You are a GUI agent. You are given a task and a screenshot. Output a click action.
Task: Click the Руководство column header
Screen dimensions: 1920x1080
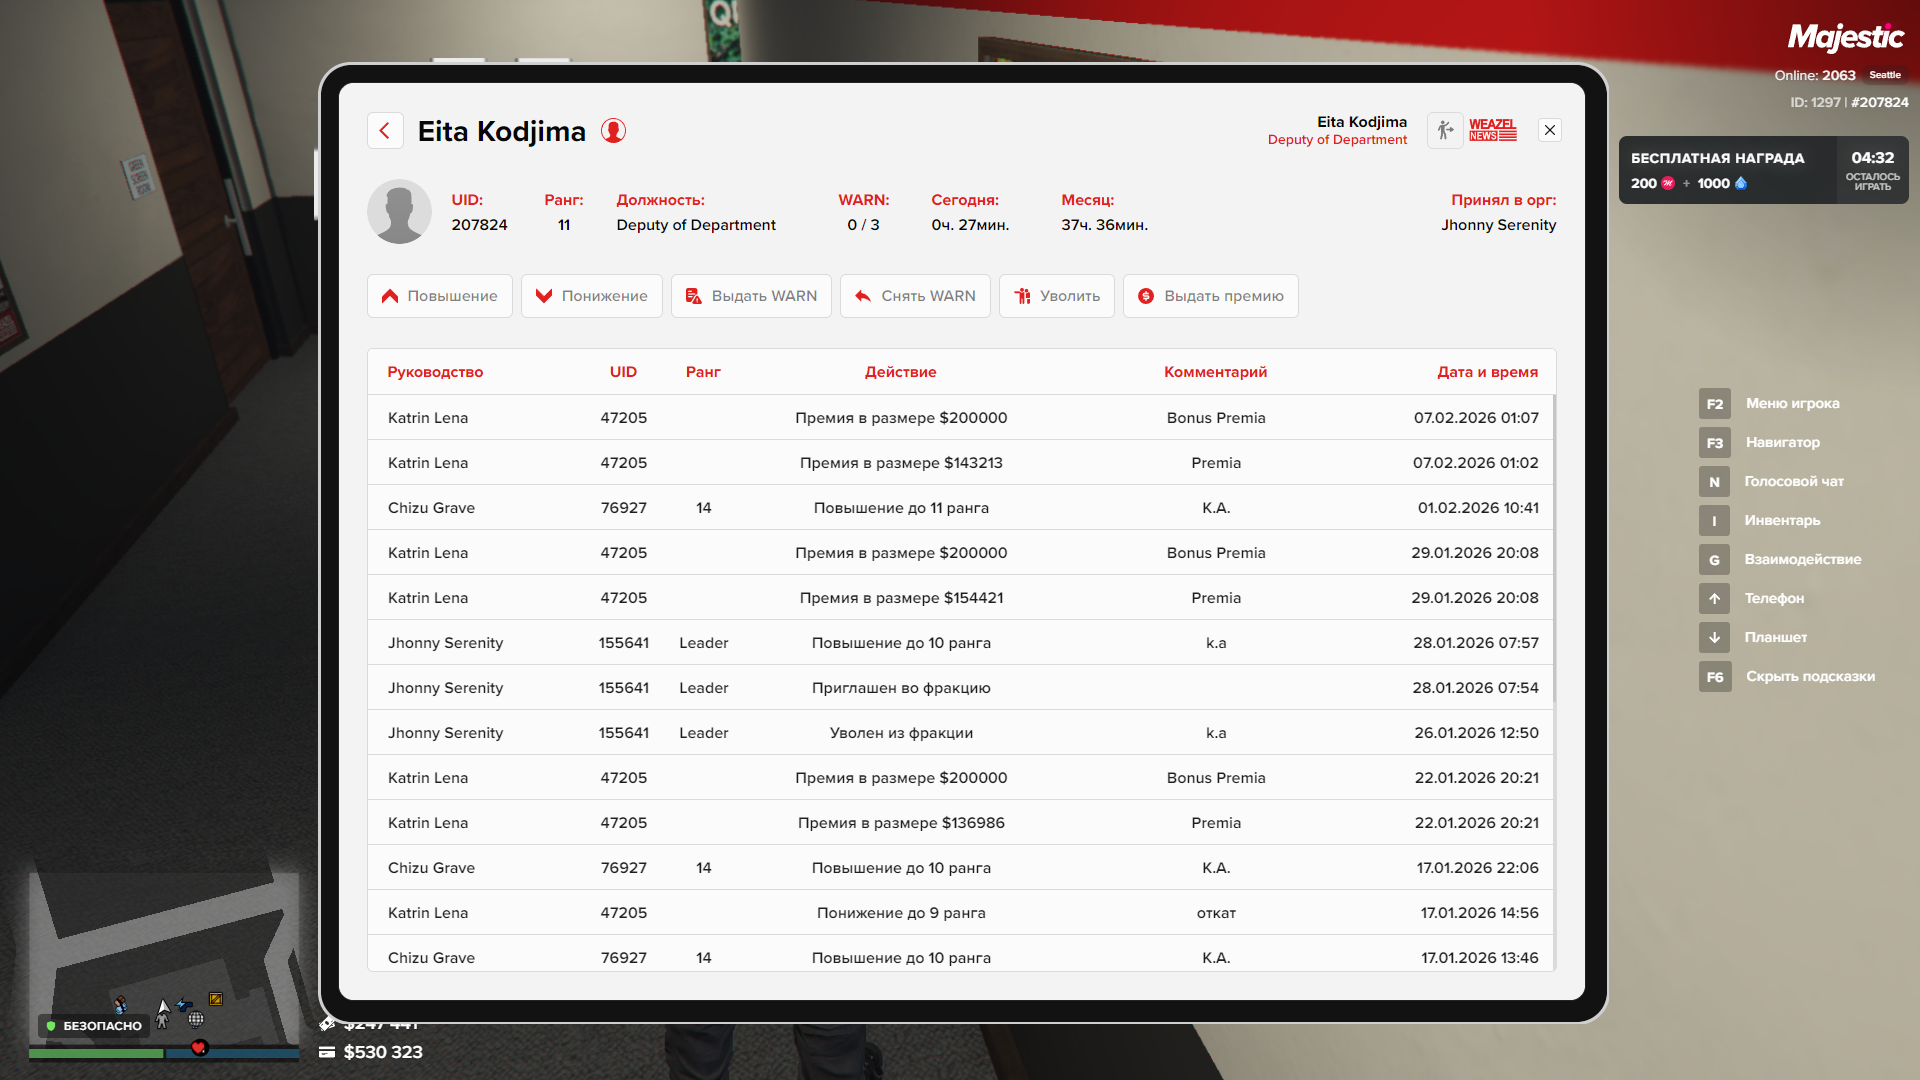tap(435, 372)
